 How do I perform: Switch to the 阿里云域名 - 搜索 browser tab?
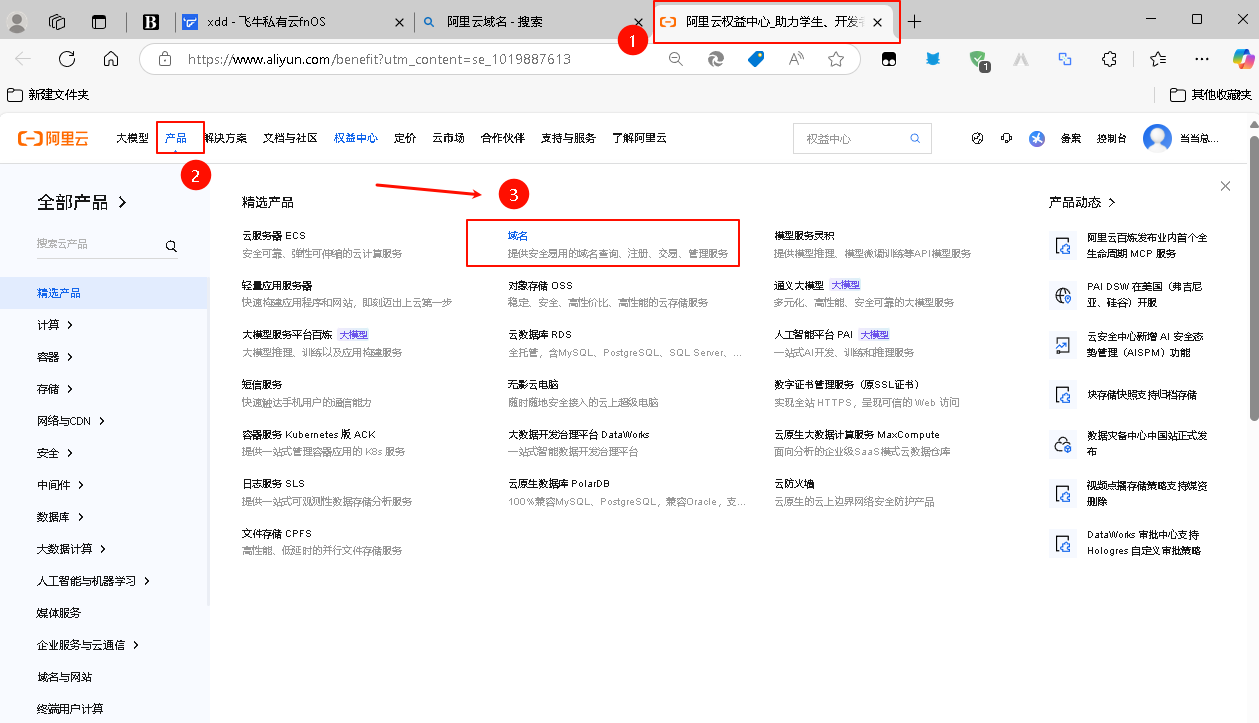(532, 21)
